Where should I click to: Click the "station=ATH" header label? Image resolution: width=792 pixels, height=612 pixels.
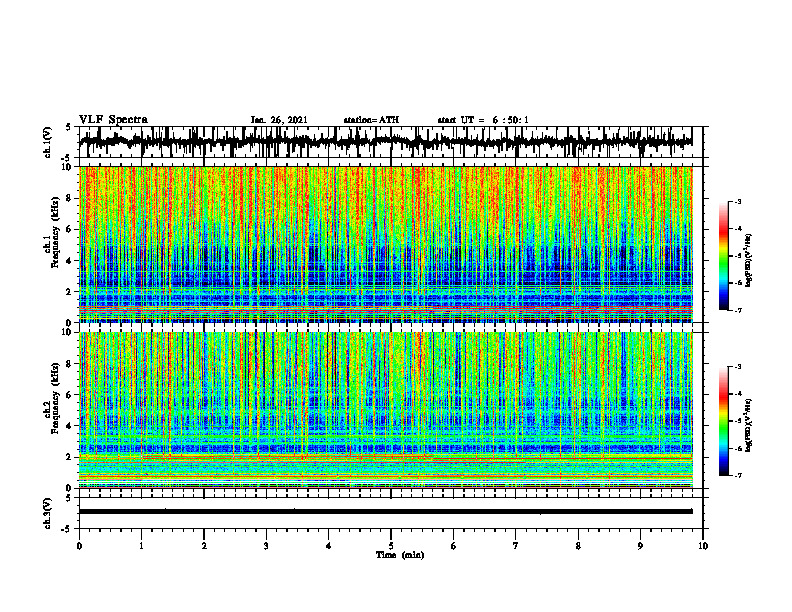pyautogui.click(x=371, y=120)
